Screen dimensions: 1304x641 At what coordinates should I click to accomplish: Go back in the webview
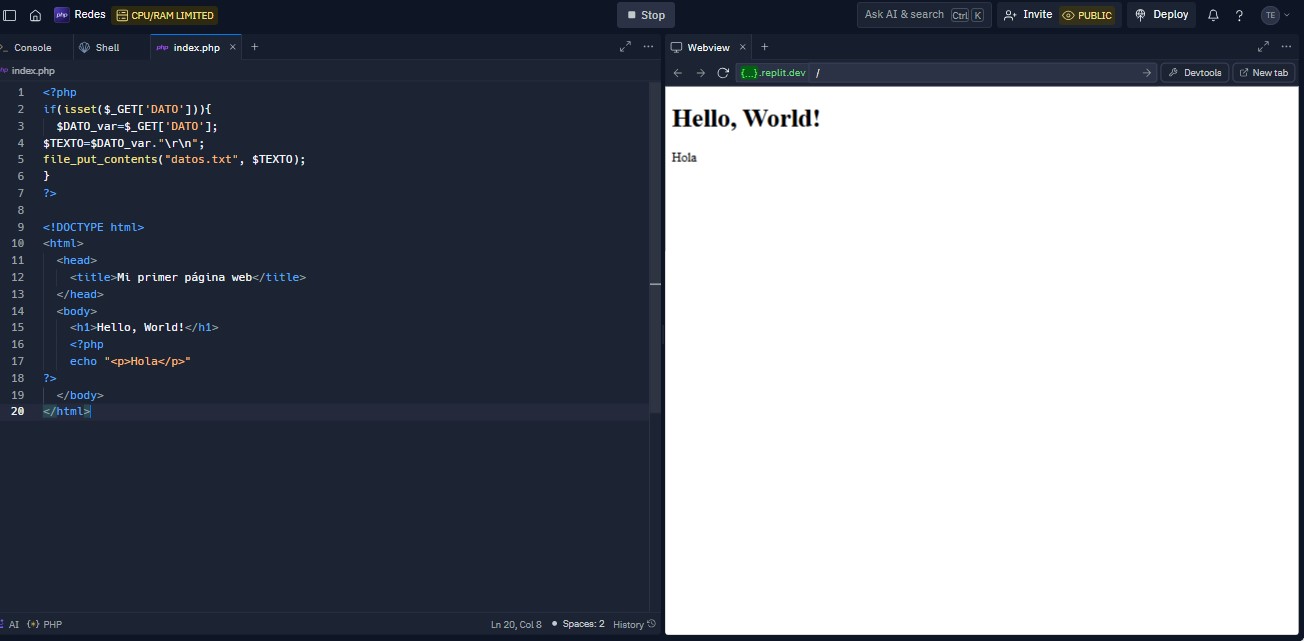(x=678, y=73)
